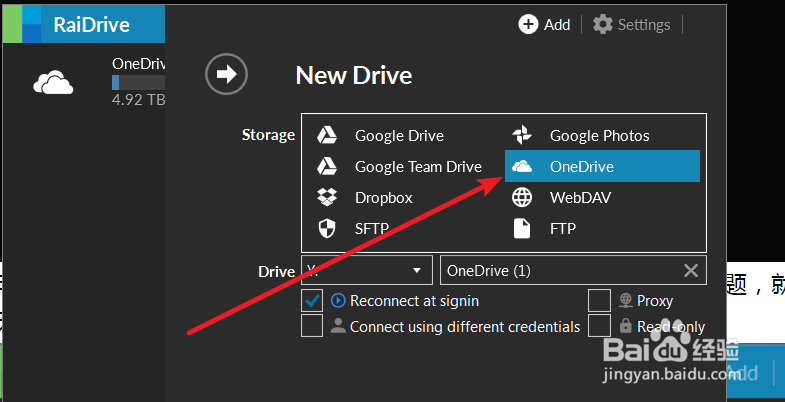This screenshot has height=402, width=785.
Task: Click the OneDrive cloud icon in Storage list
Action: pyautogui.click(x=522, y=167)
